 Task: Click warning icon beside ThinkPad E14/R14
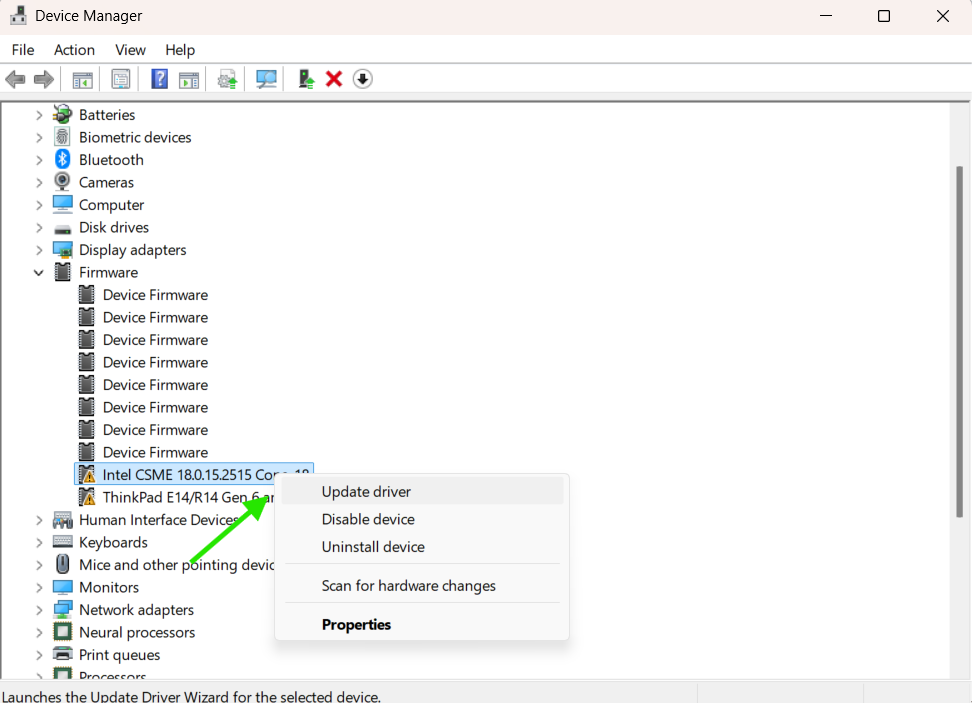click(87, 497)
